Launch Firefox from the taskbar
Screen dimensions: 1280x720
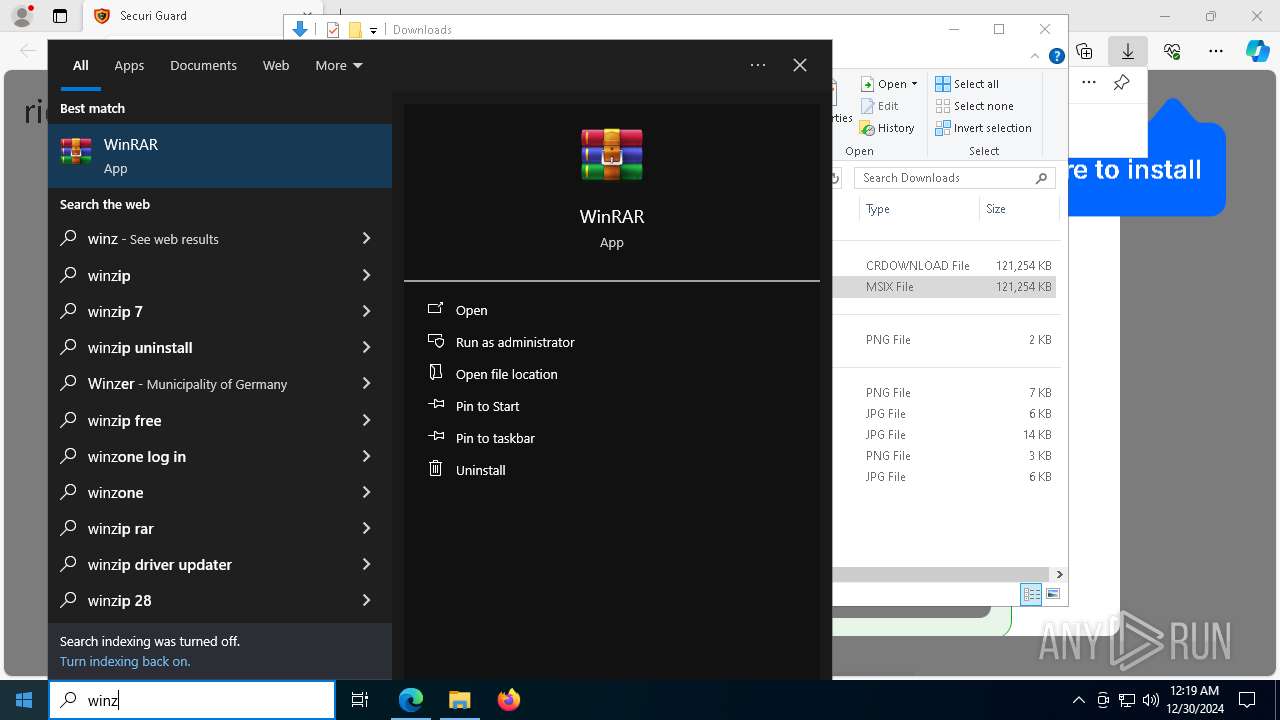(x=508, y=700)
